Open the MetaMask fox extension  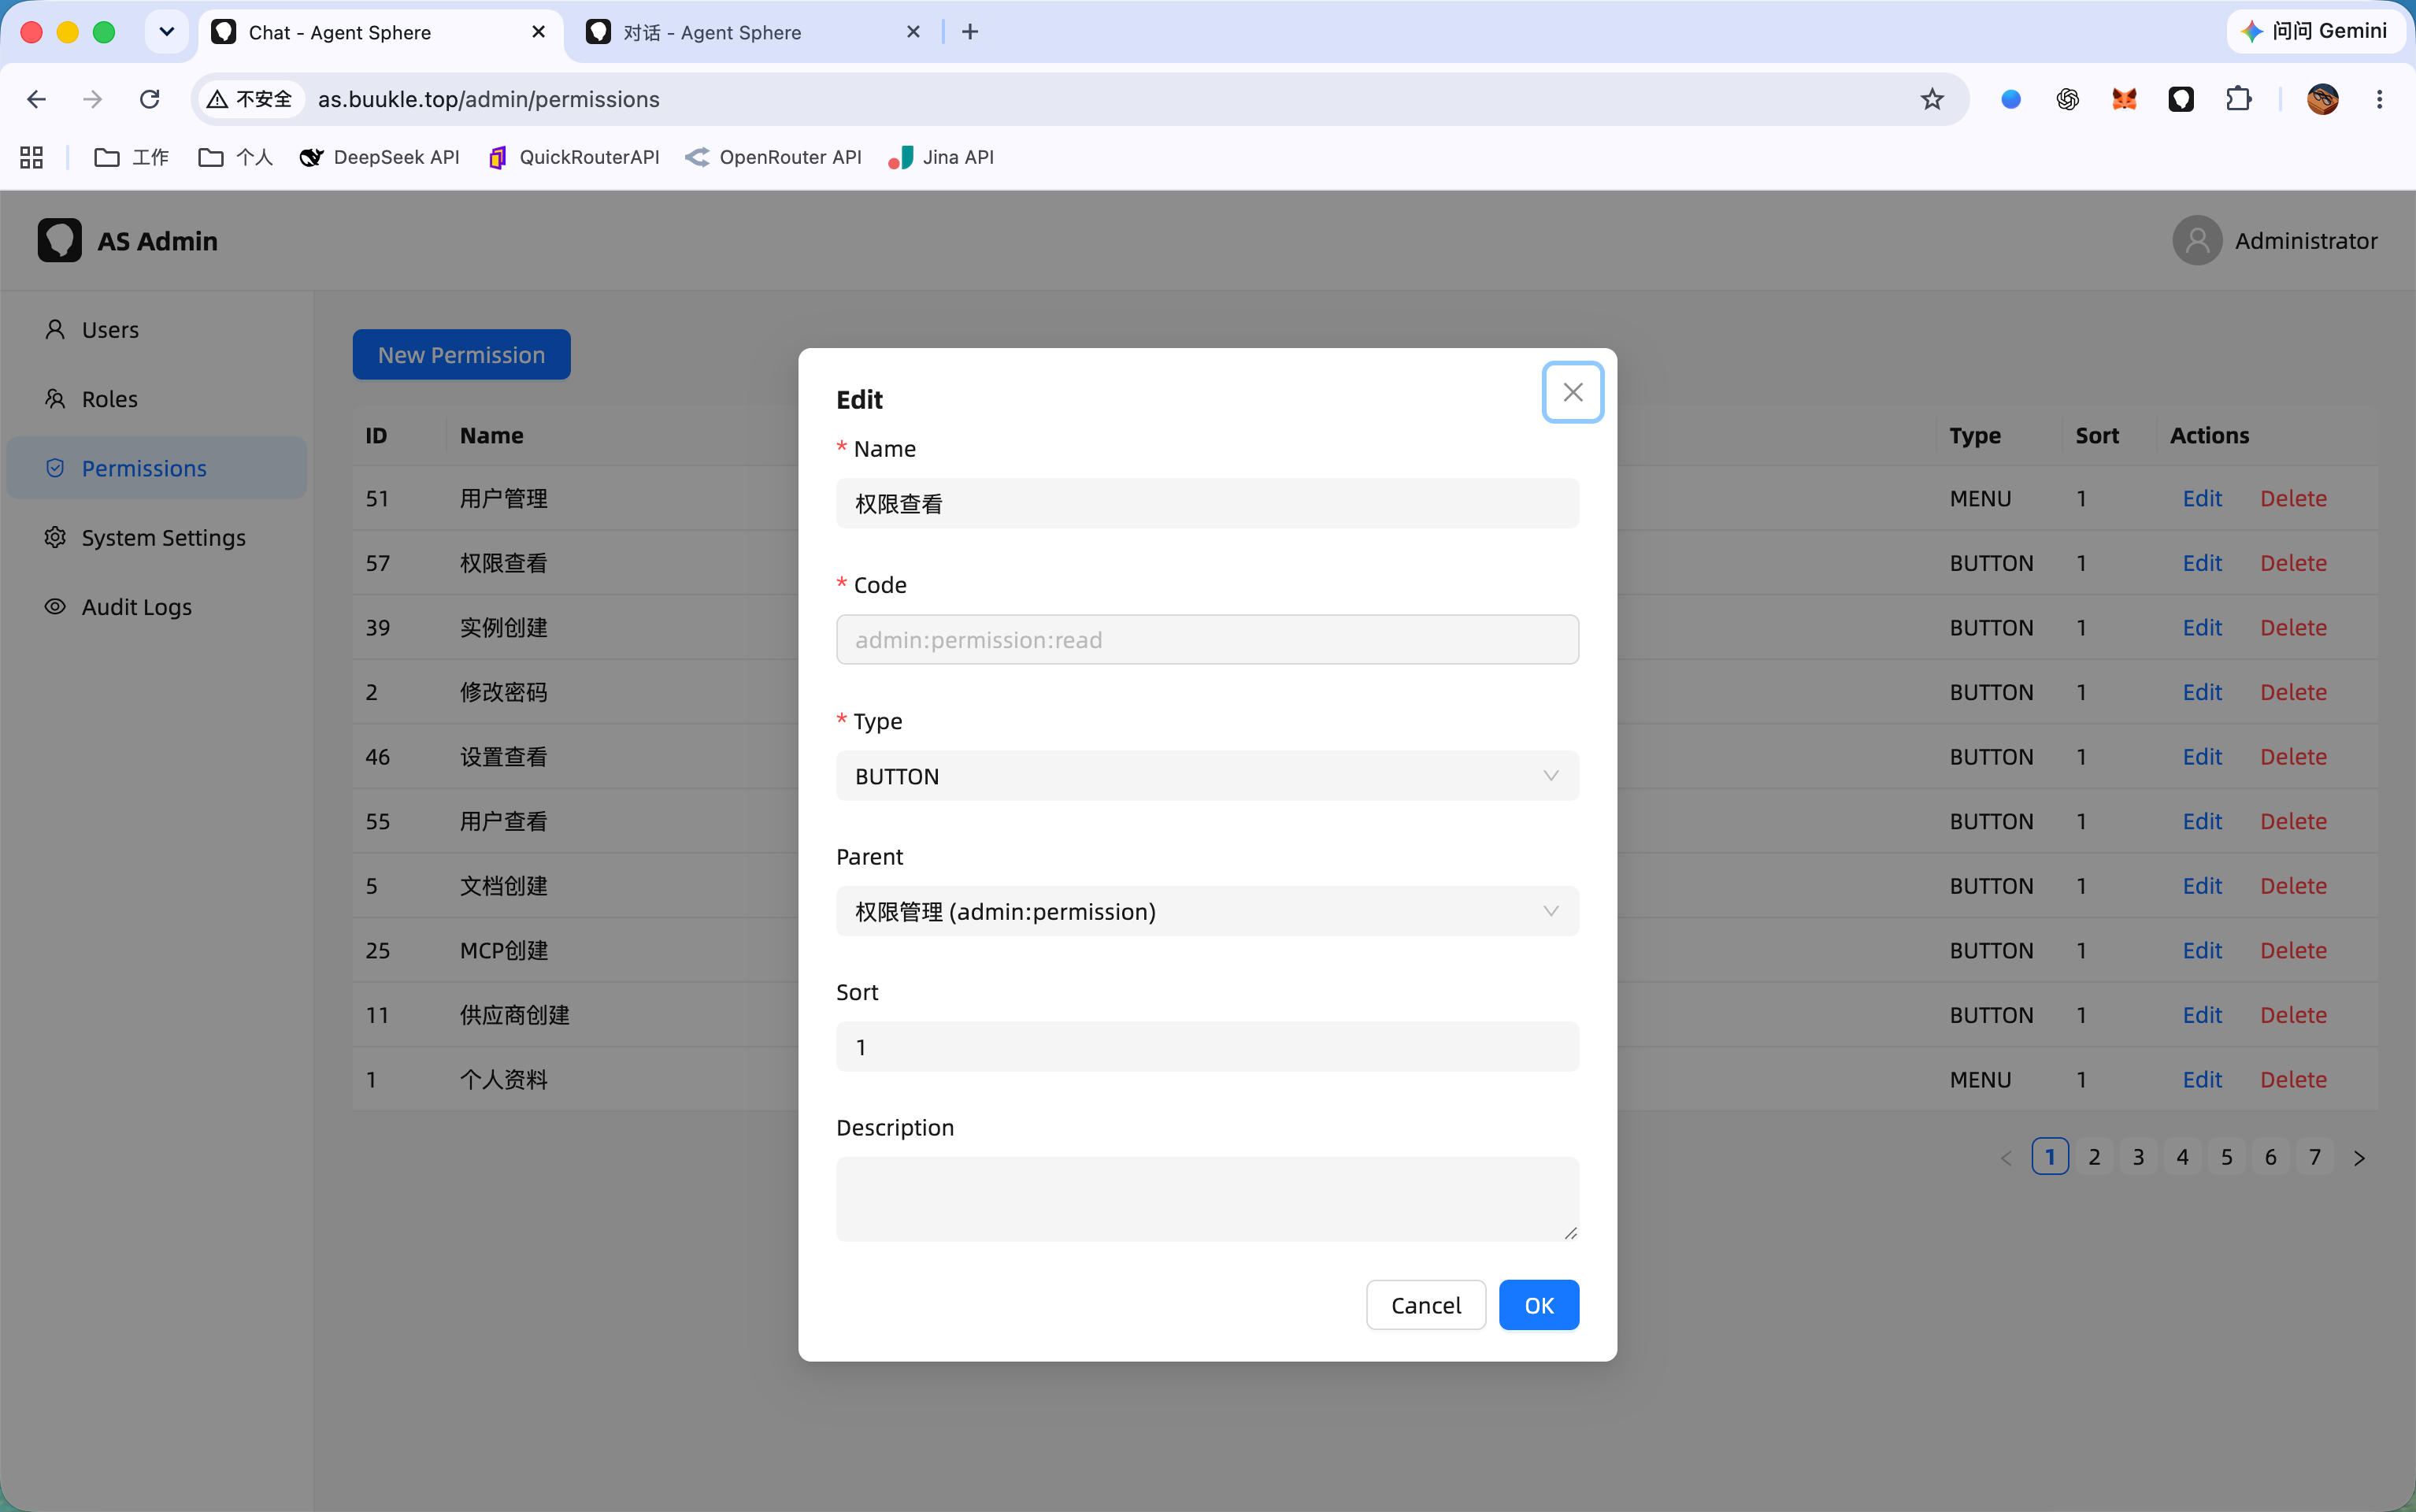(x=2124, y=99)
